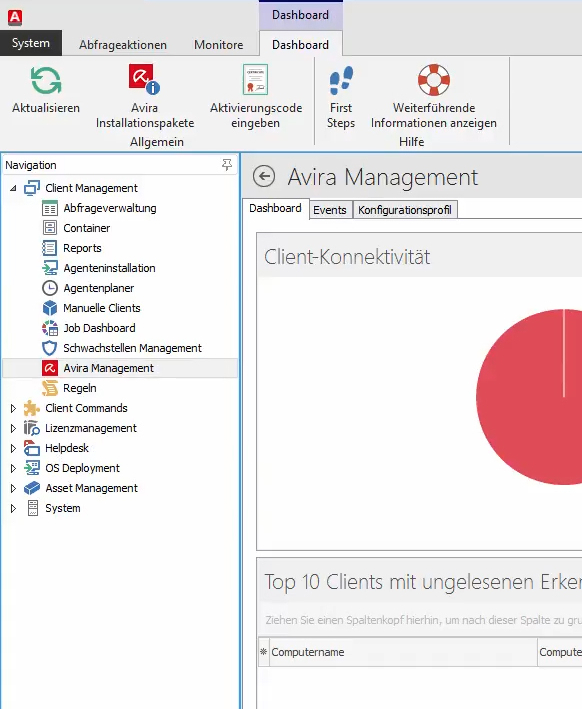The image size is (582, 709).
Task: Open Job Dashboard in the navigation tree
Action: point(99,328)
